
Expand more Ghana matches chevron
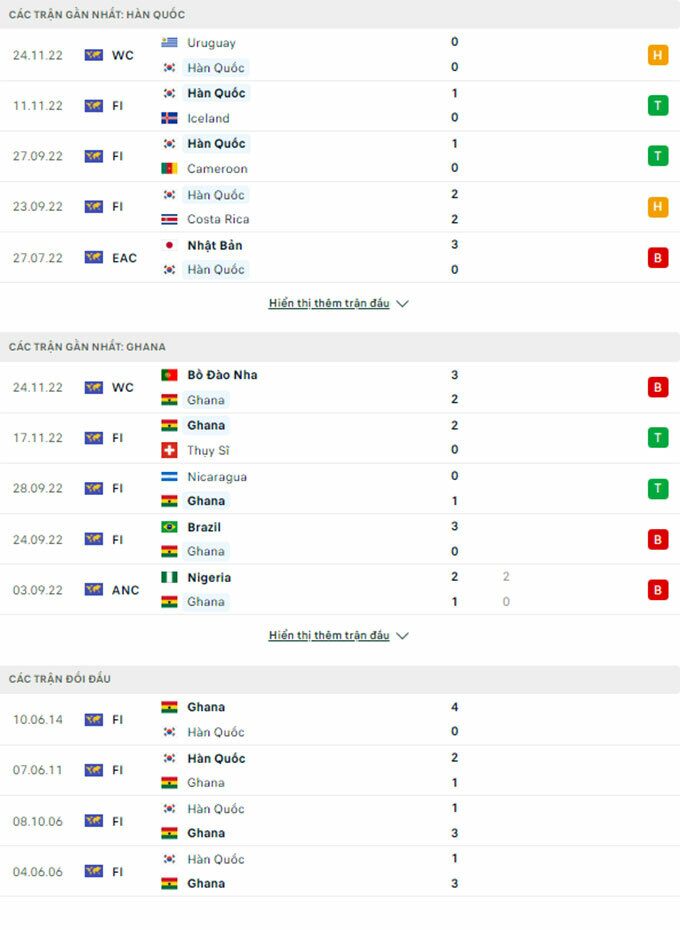point(403,636)
